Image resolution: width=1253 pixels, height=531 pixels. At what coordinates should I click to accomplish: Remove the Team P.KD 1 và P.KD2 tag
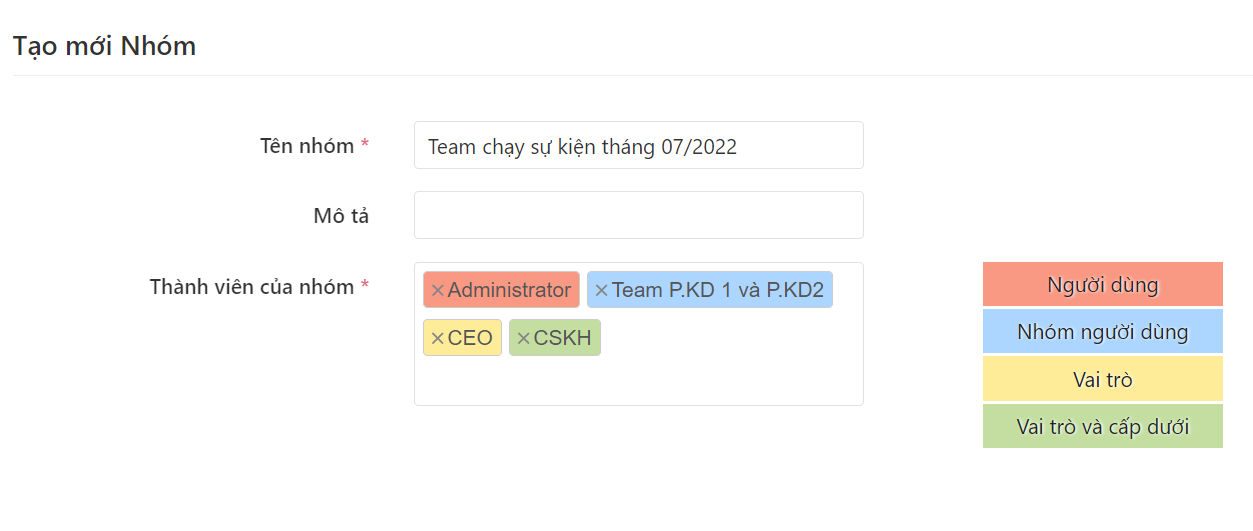pyautogui.click(x=601, y=291)
